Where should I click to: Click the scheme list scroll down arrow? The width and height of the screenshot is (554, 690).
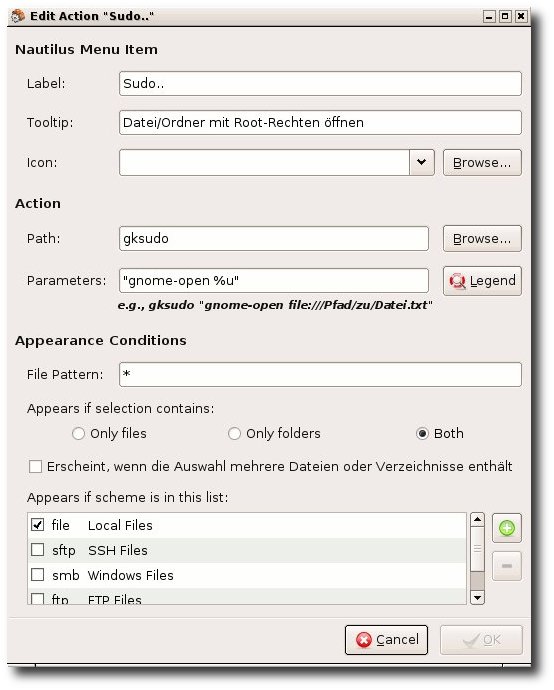(477, 598)
